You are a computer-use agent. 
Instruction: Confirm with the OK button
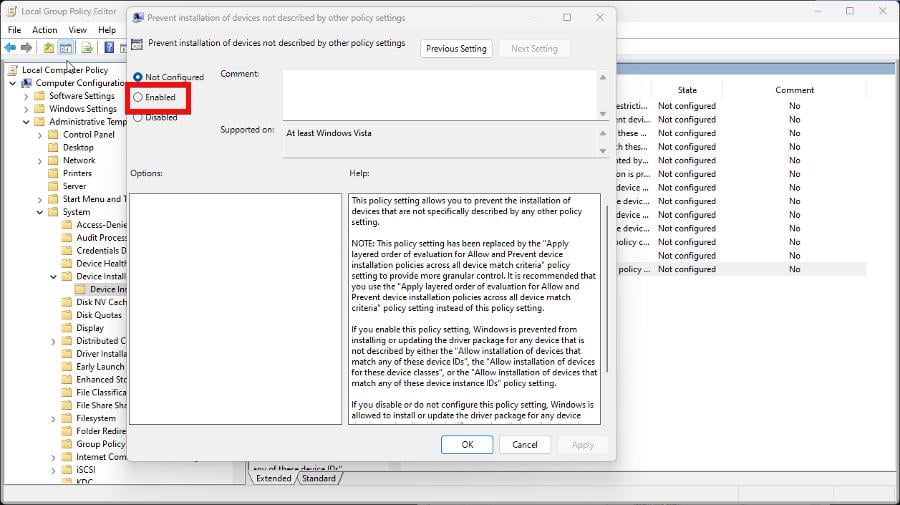467,445
